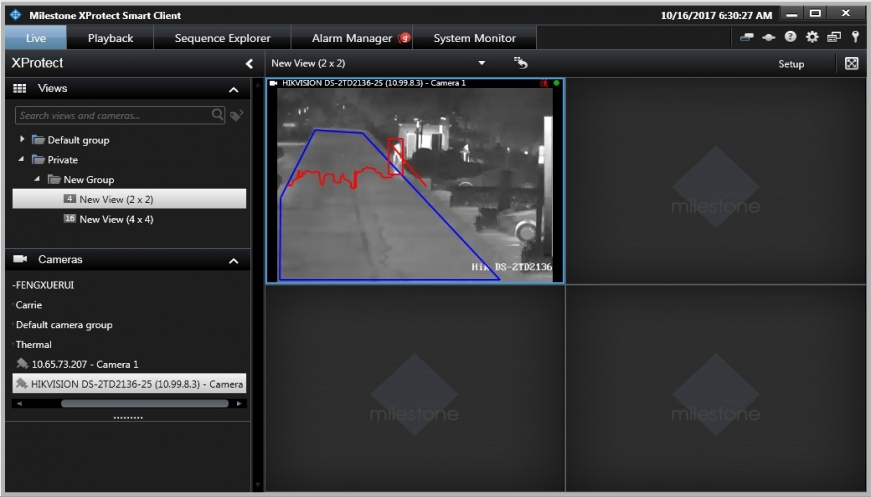Click the Setup button

point(791,64)
